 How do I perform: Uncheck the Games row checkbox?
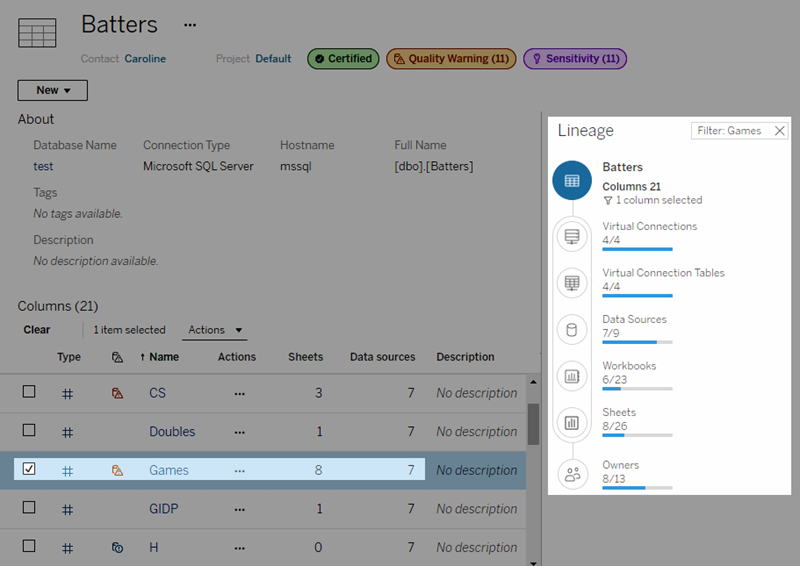pyautogui.click(x=29, y=469)
